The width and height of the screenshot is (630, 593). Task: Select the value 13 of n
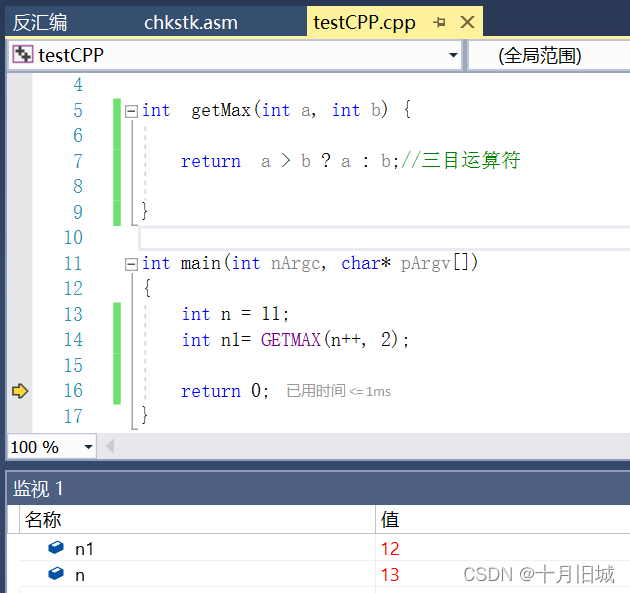click(x=390, y=575)
